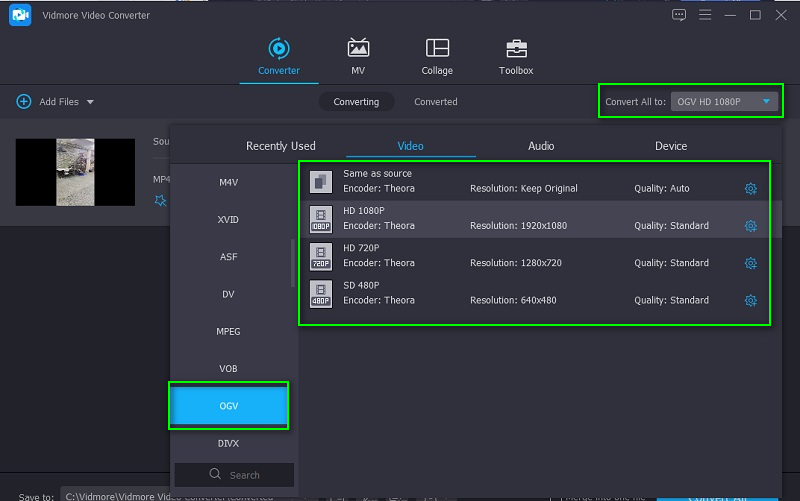The image size is (800, 501).
Task: Open the Toolbox icon
Action: coord(516,48)
